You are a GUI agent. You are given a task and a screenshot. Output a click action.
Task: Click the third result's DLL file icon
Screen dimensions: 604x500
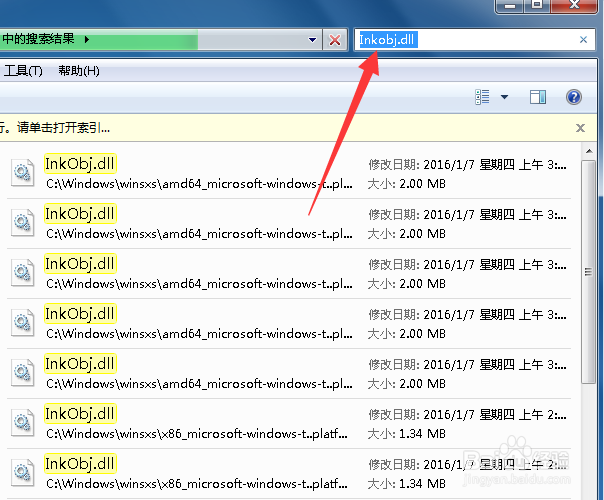point(22,272)
